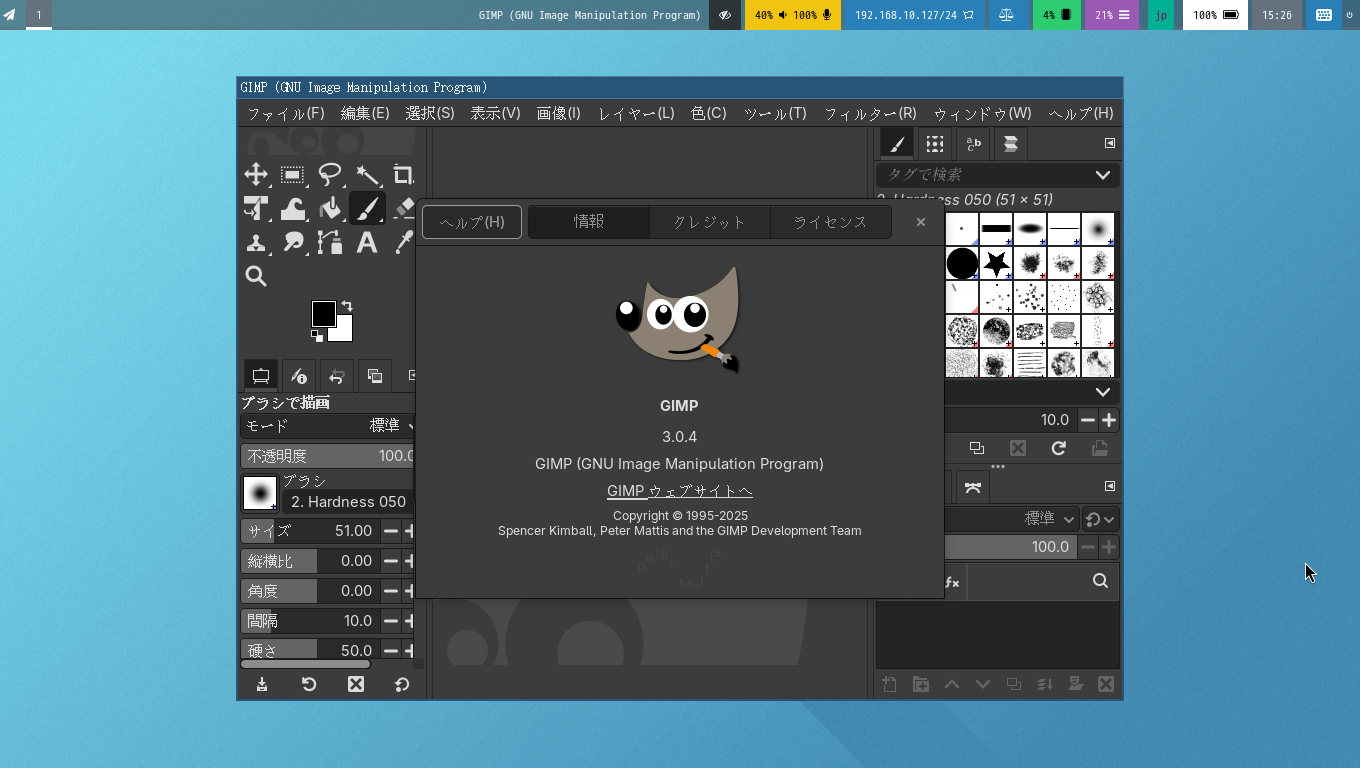Refresh the brushes list
This screenshot has height=768, width=1360.
point(1058,448)
